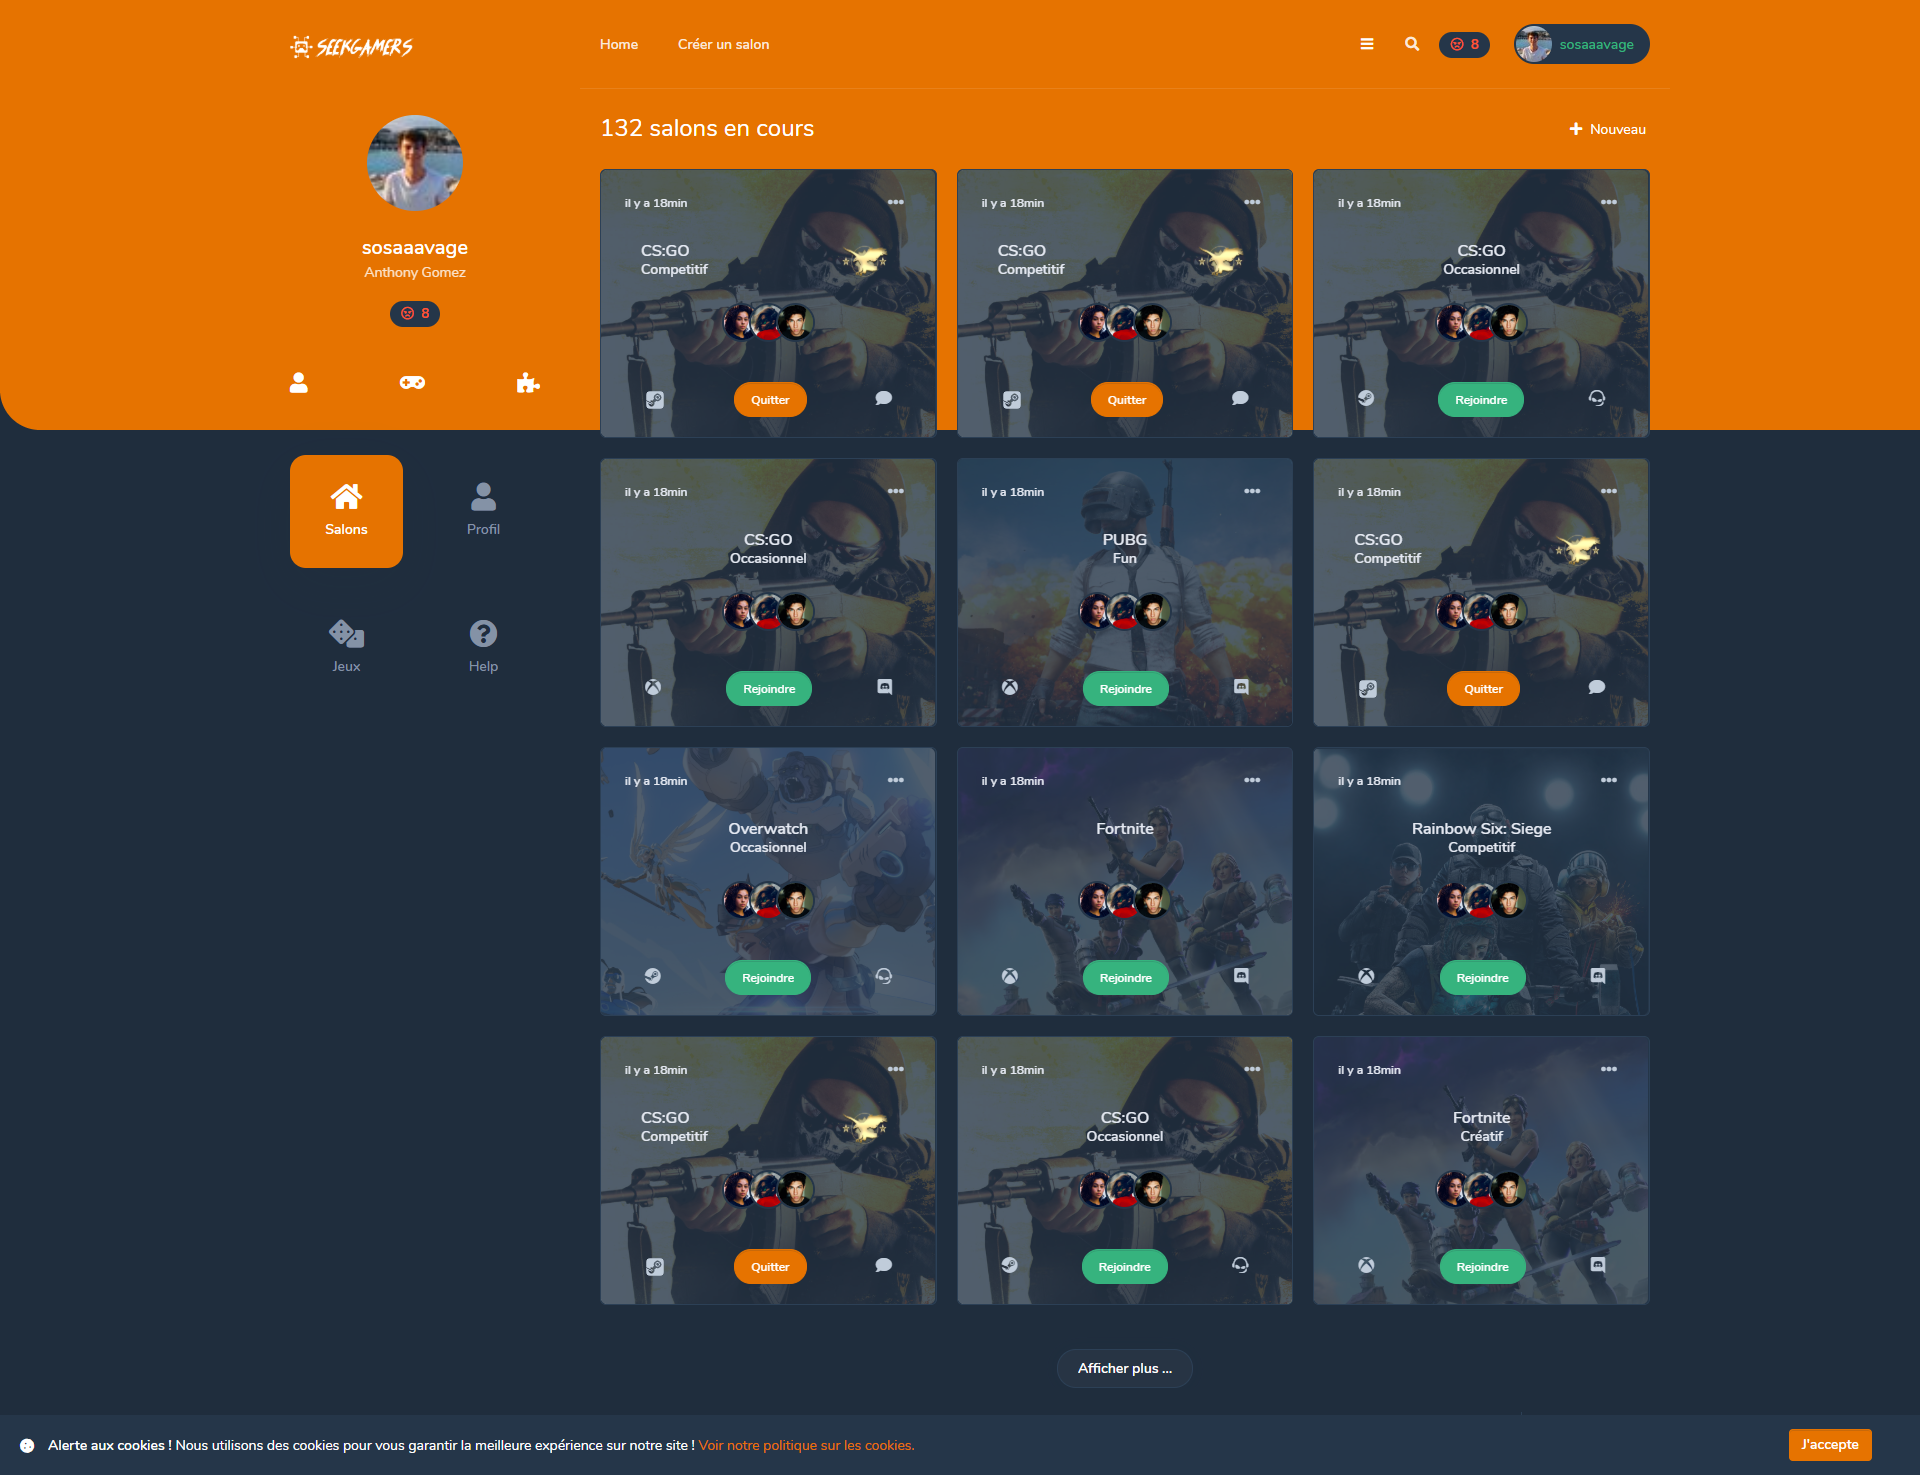Image resolution: width=1920 pixels, height=1475 pixels.
Task: Click the PUBG Fun card title
Action: point(1125,548)
